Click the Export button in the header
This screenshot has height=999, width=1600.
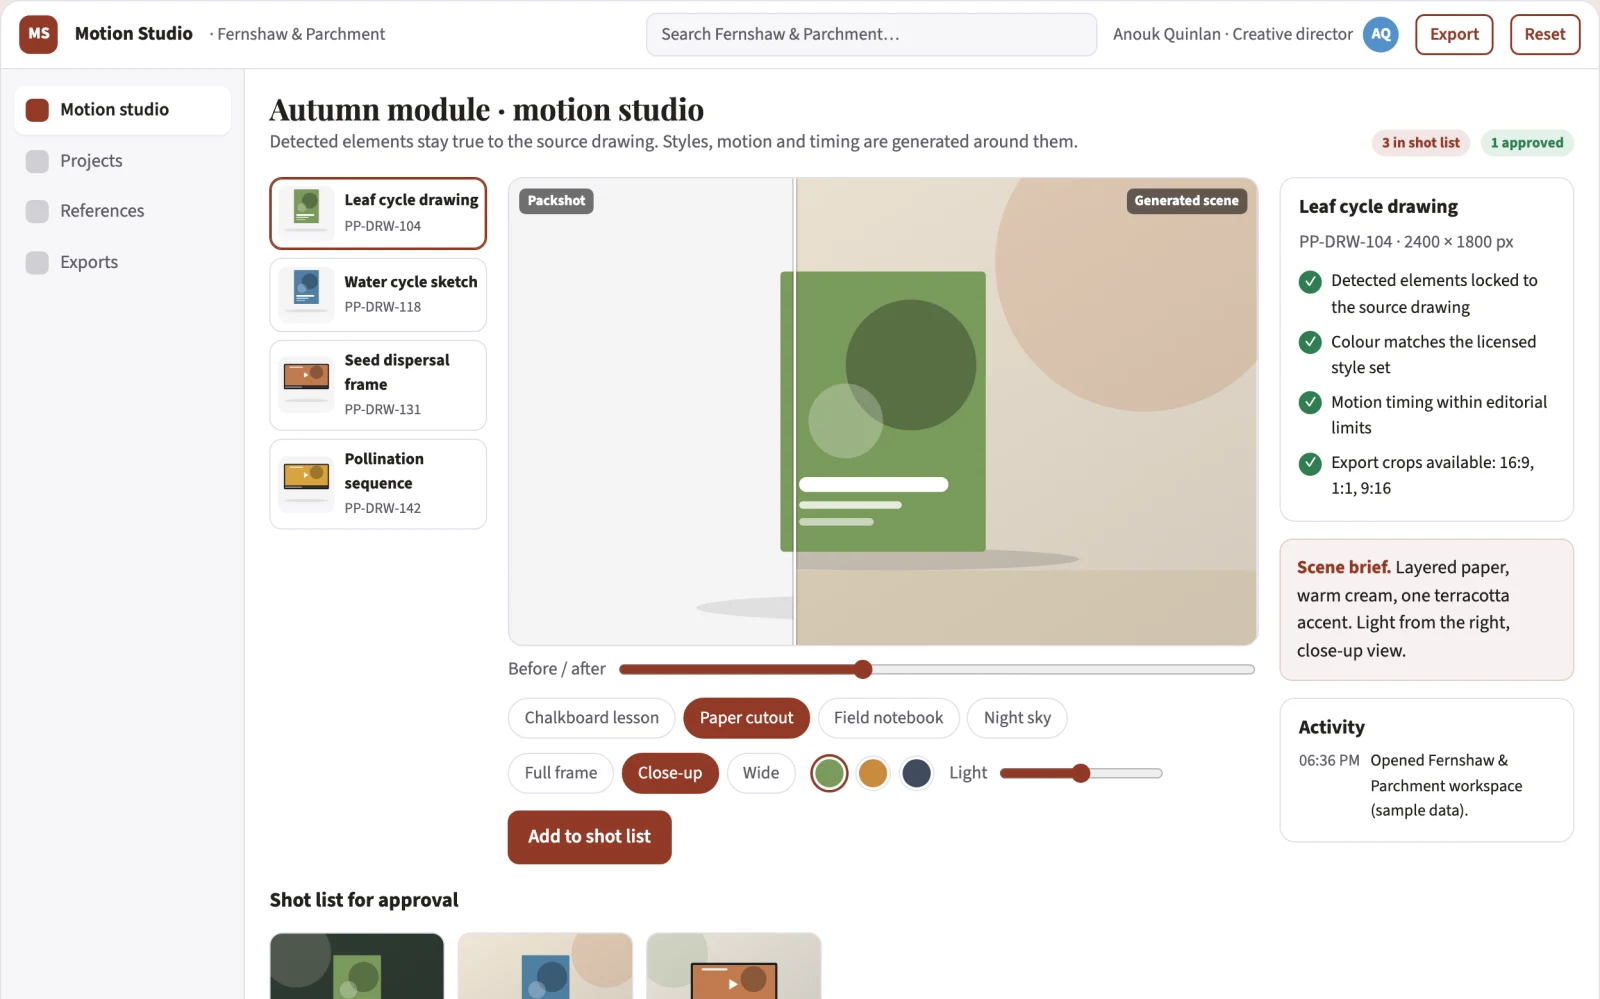tap(1454, 34)
